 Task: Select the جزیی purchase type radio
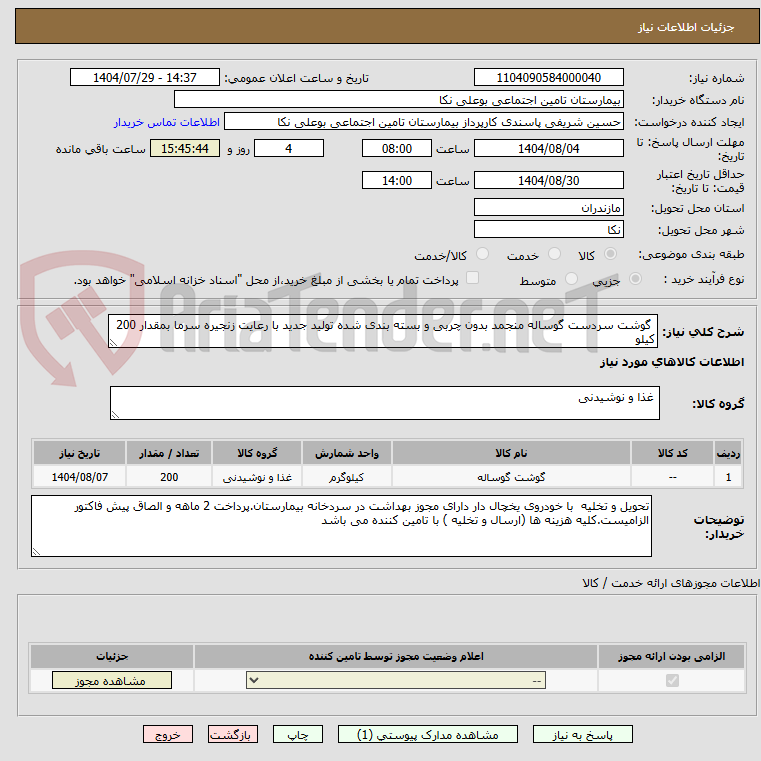point(635,279)
